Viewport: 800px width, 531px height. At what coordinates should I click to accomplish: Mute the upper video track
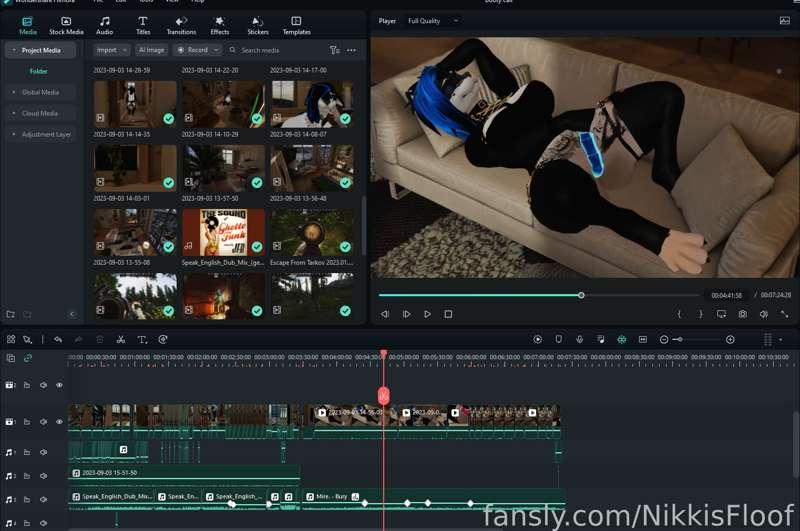43,385
